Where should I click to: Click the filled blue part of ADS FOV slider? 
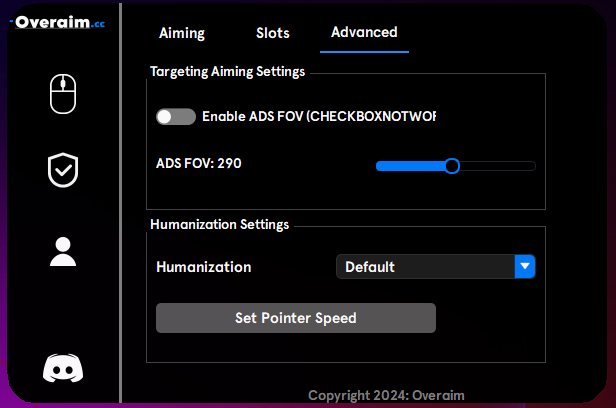click(x=410, y=166)
